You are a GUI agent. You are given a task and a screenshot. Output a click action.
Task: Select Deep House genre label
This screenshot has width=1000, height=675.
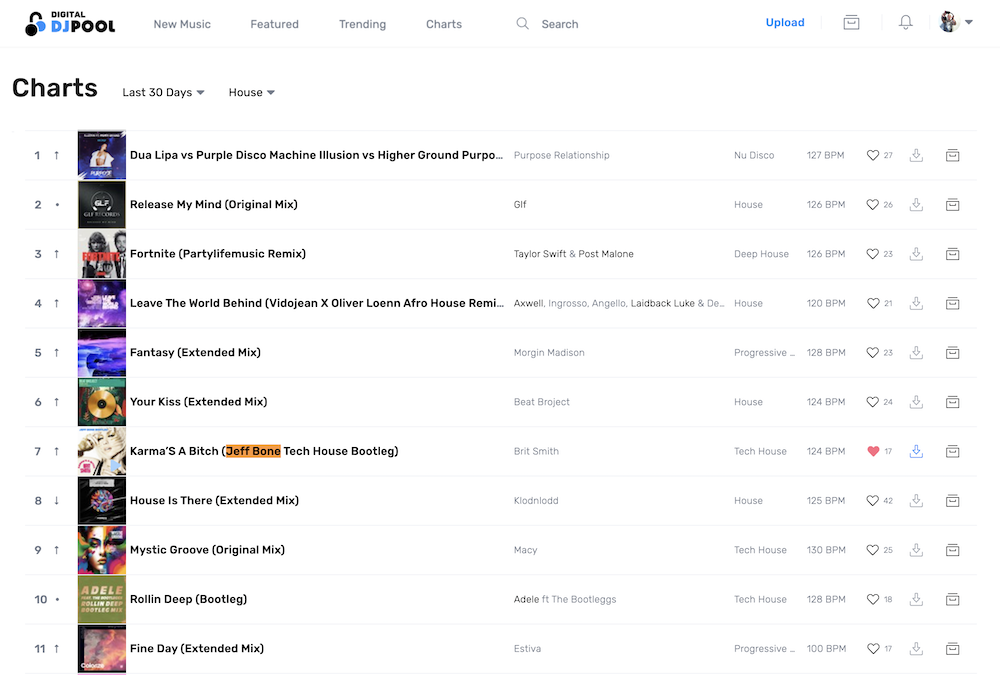click(761, 254)
